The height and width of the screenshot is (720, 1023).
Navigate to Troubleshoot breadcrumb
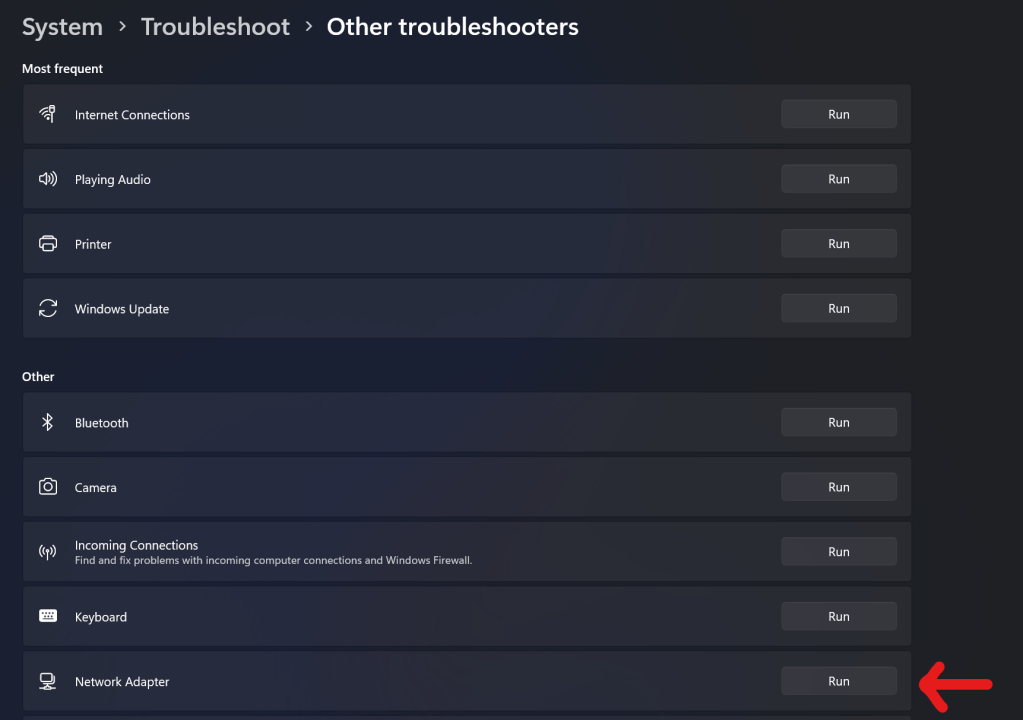pyautogui.click(x=215, y=27)
